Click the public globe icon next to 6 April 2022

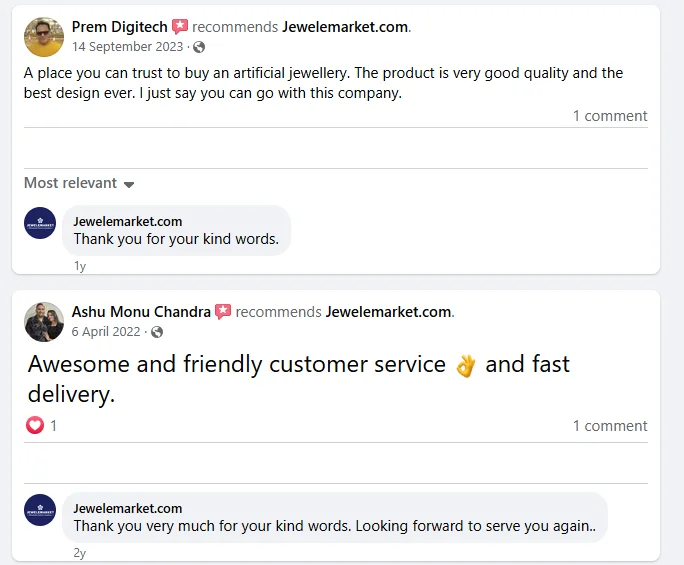pos(157,332)
